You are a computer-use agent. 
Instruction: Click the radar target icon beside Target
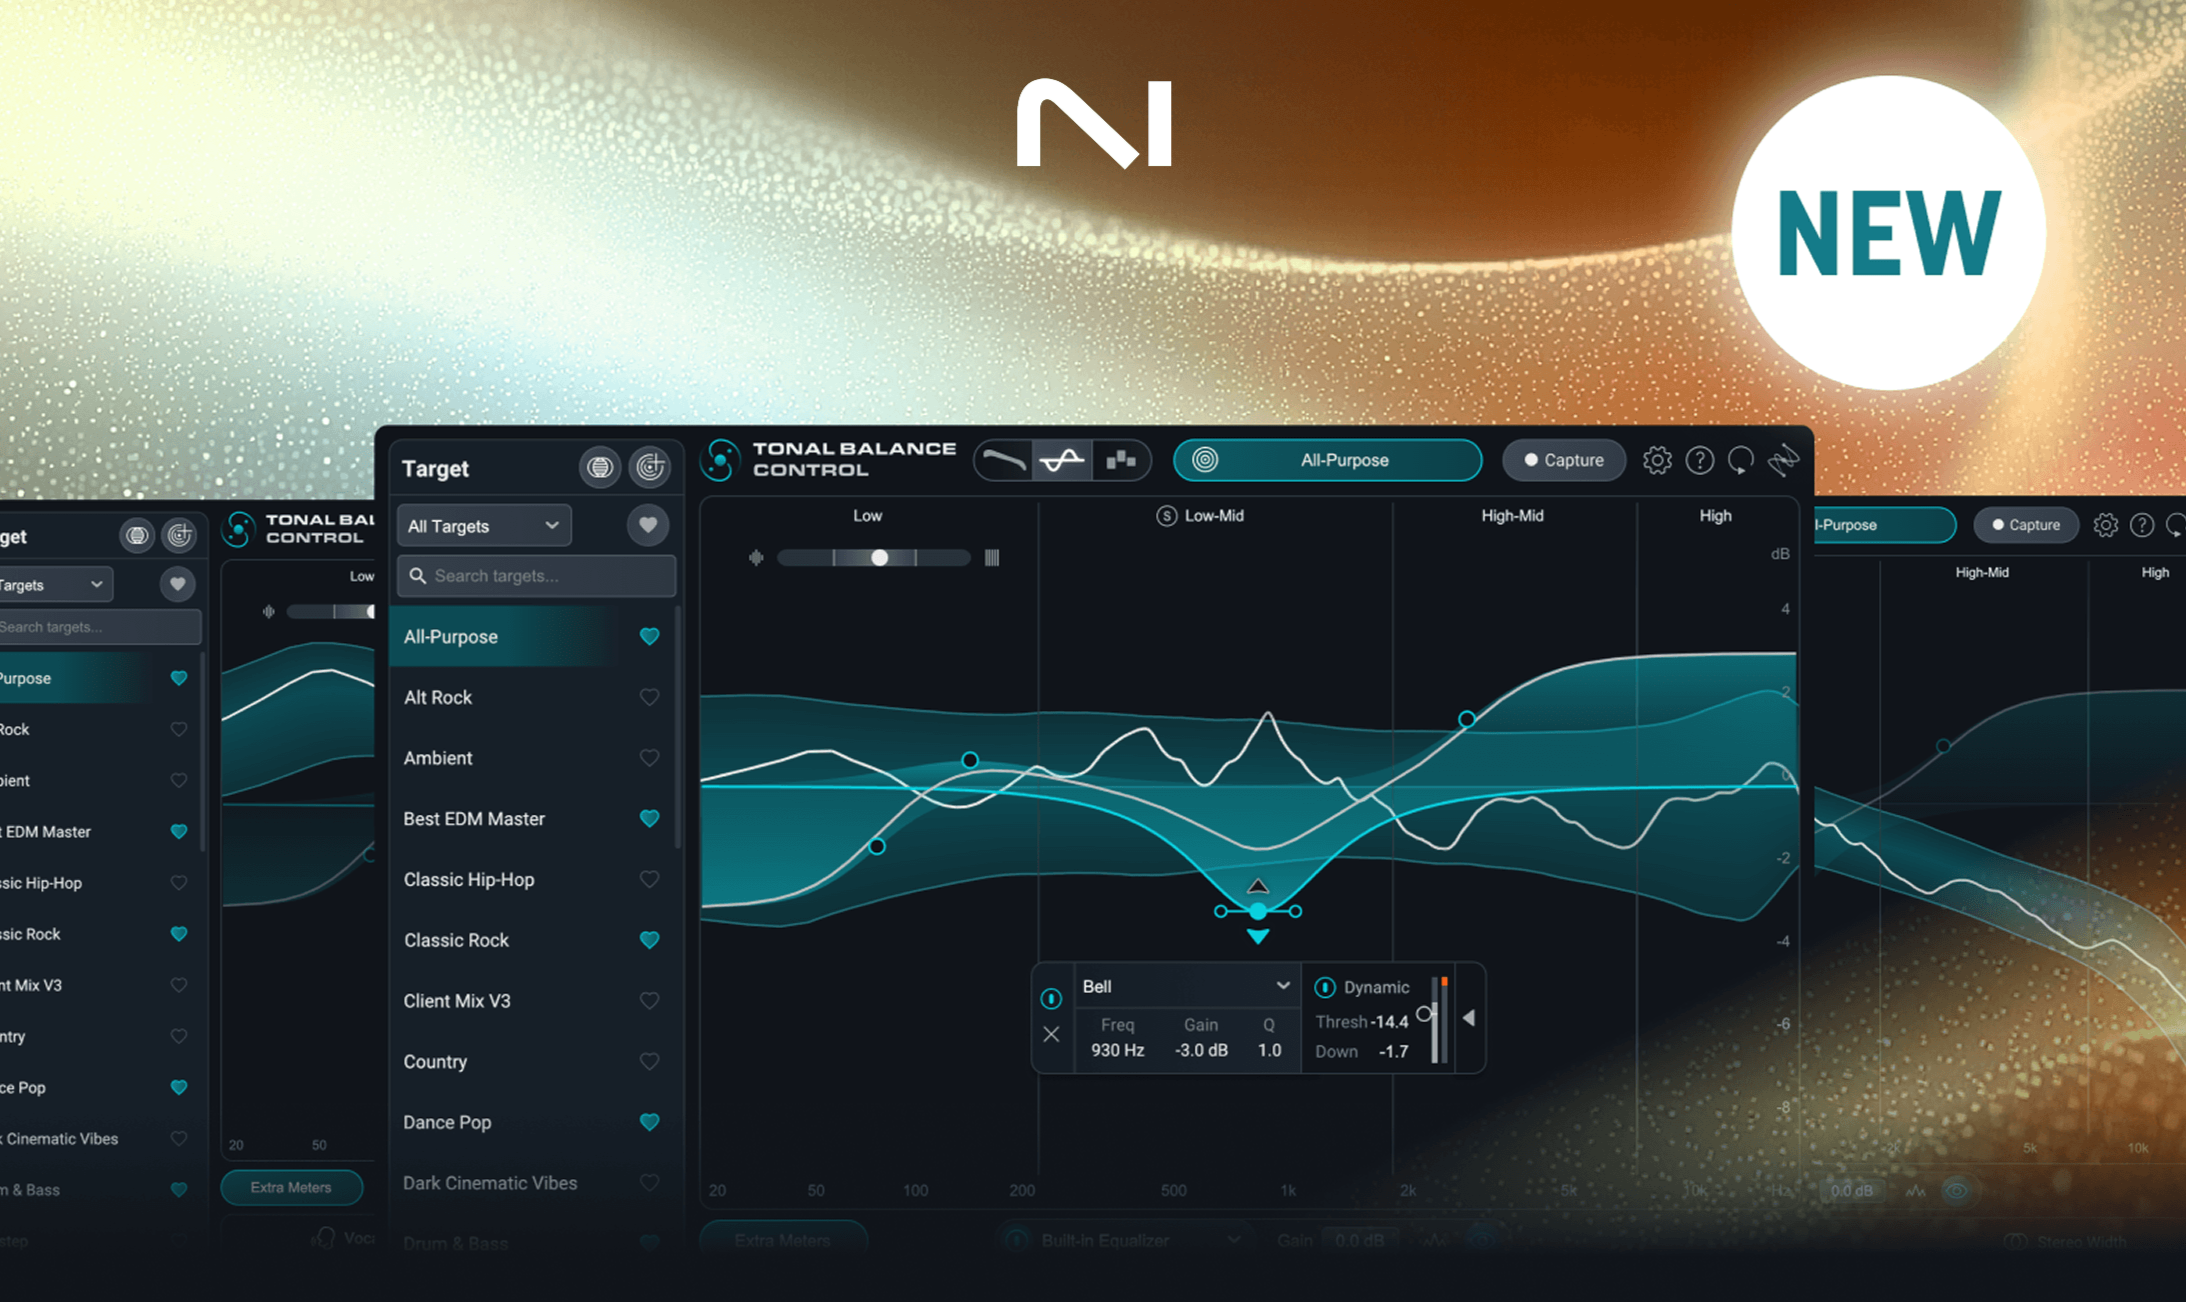[x=650, y=467]
